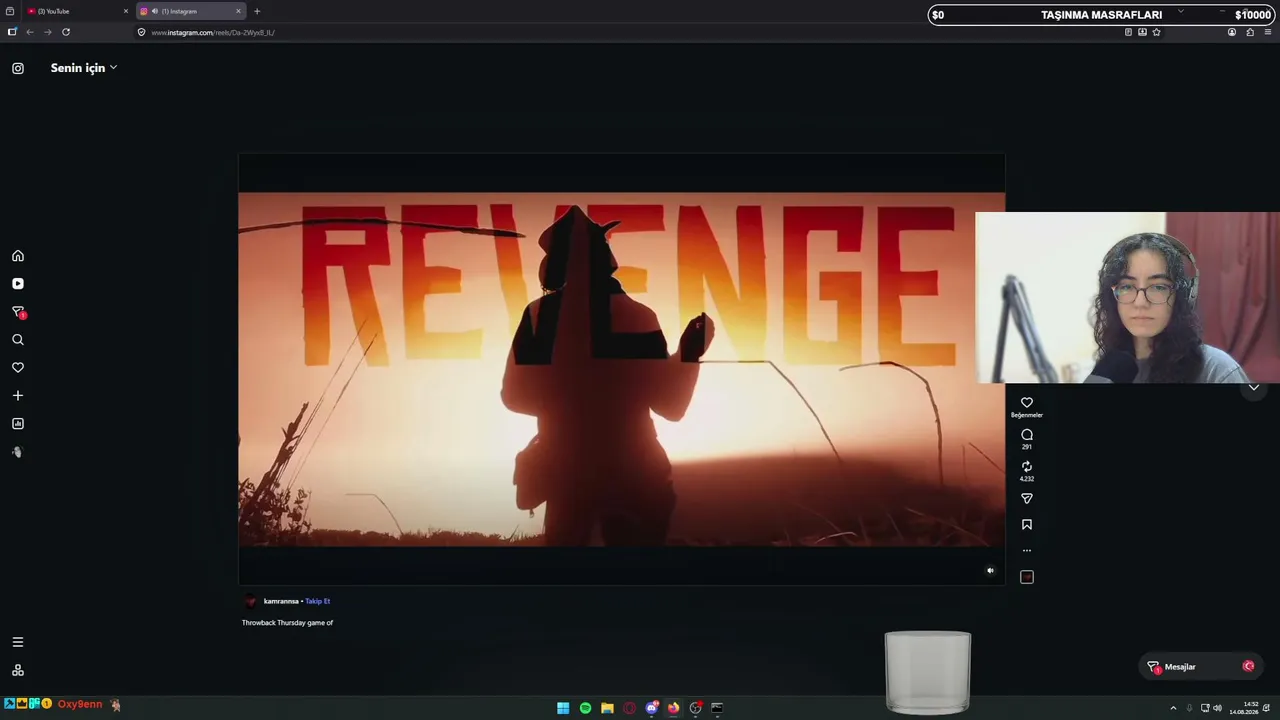Switch to Firefox on the taskbar

[673, 708]
